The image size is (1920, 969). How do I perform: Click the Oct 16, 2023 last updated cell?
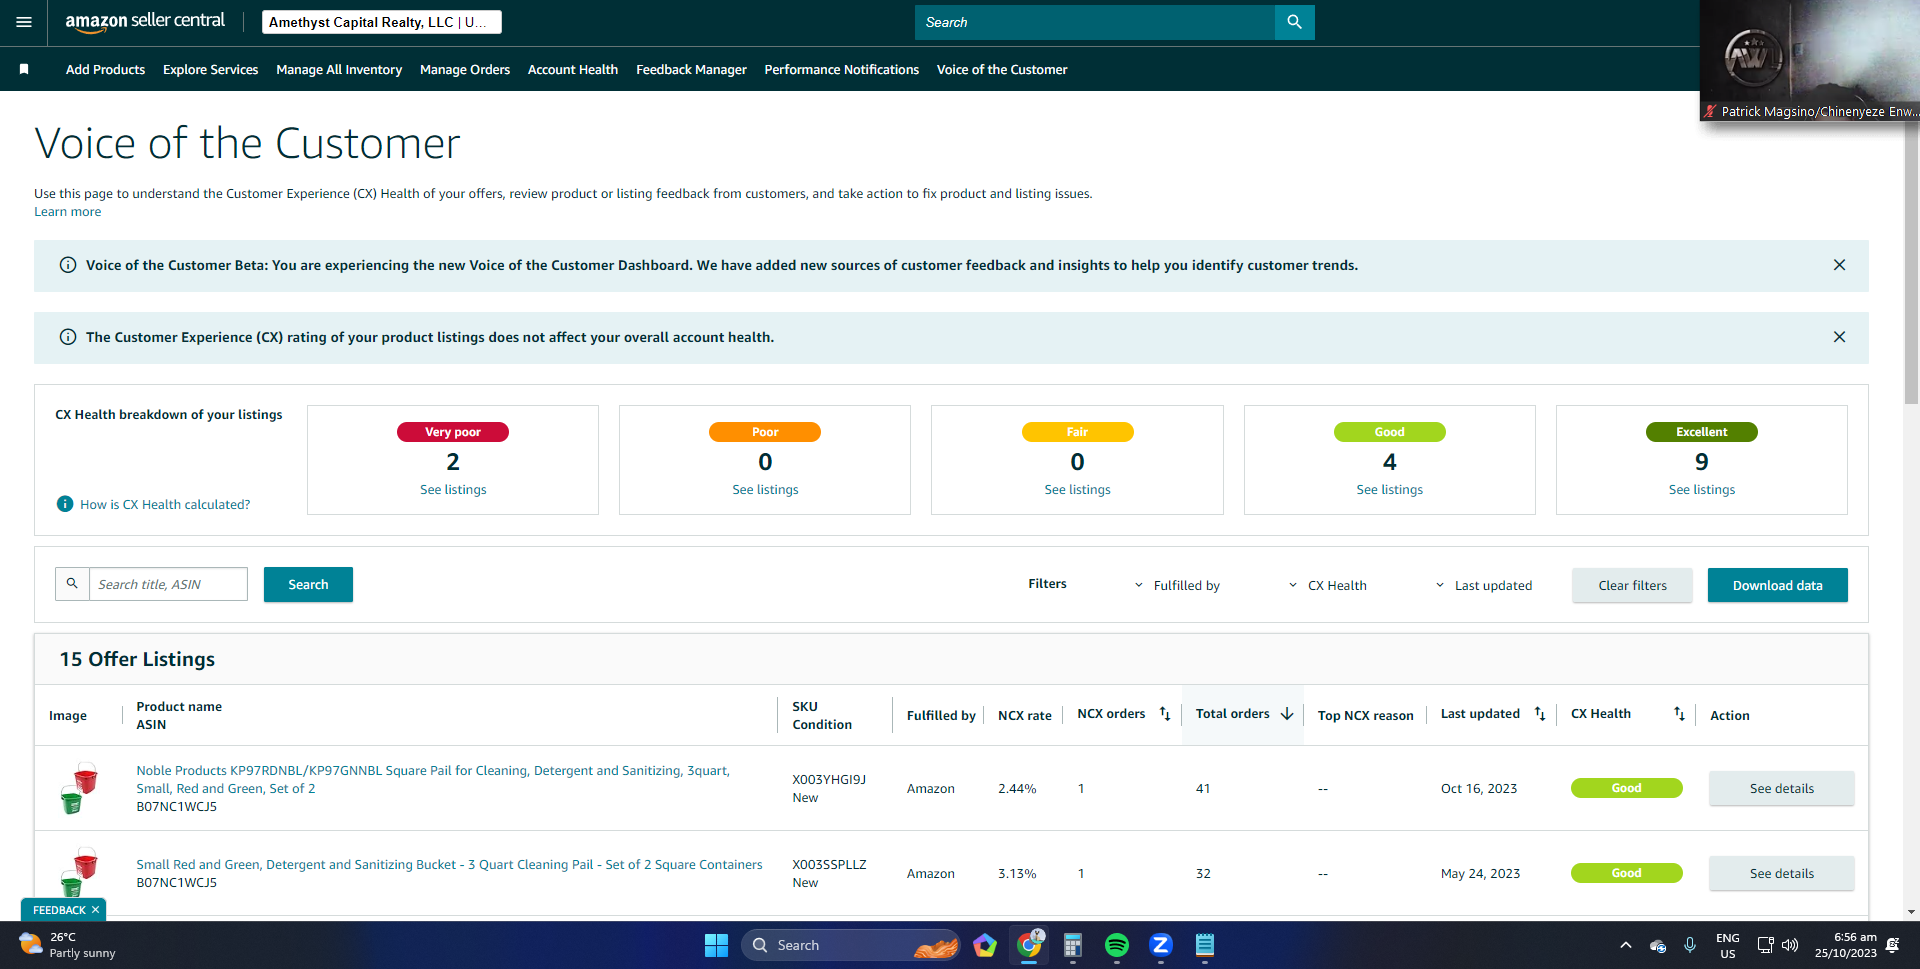(1479, 788)
